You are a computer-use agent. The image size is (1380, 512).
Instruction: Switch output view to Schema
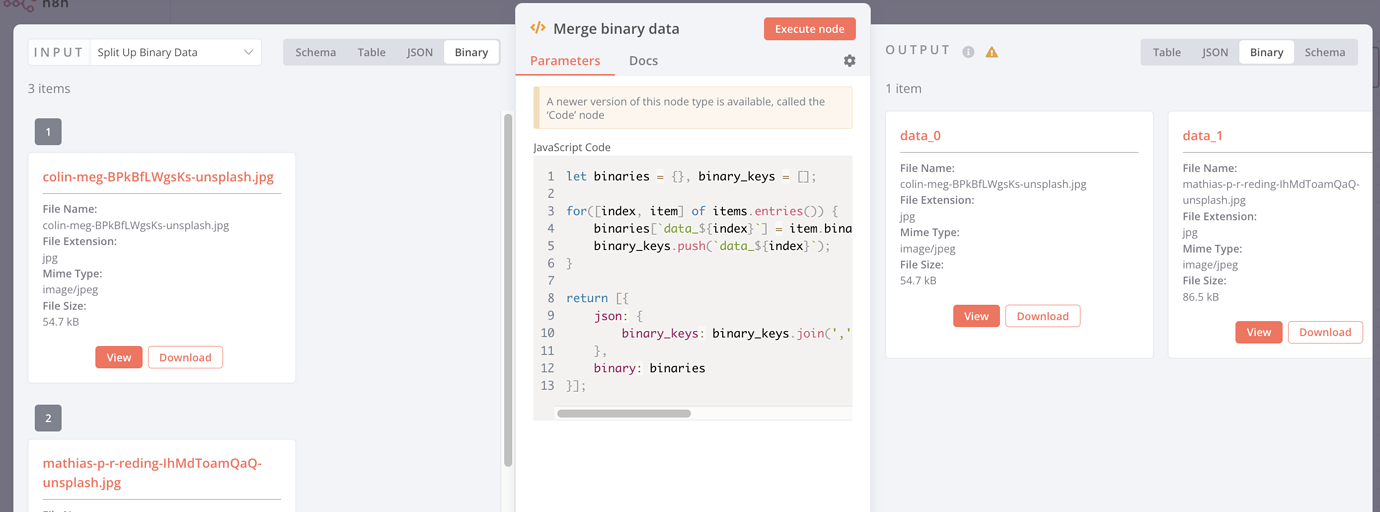tap(1324, 52)
